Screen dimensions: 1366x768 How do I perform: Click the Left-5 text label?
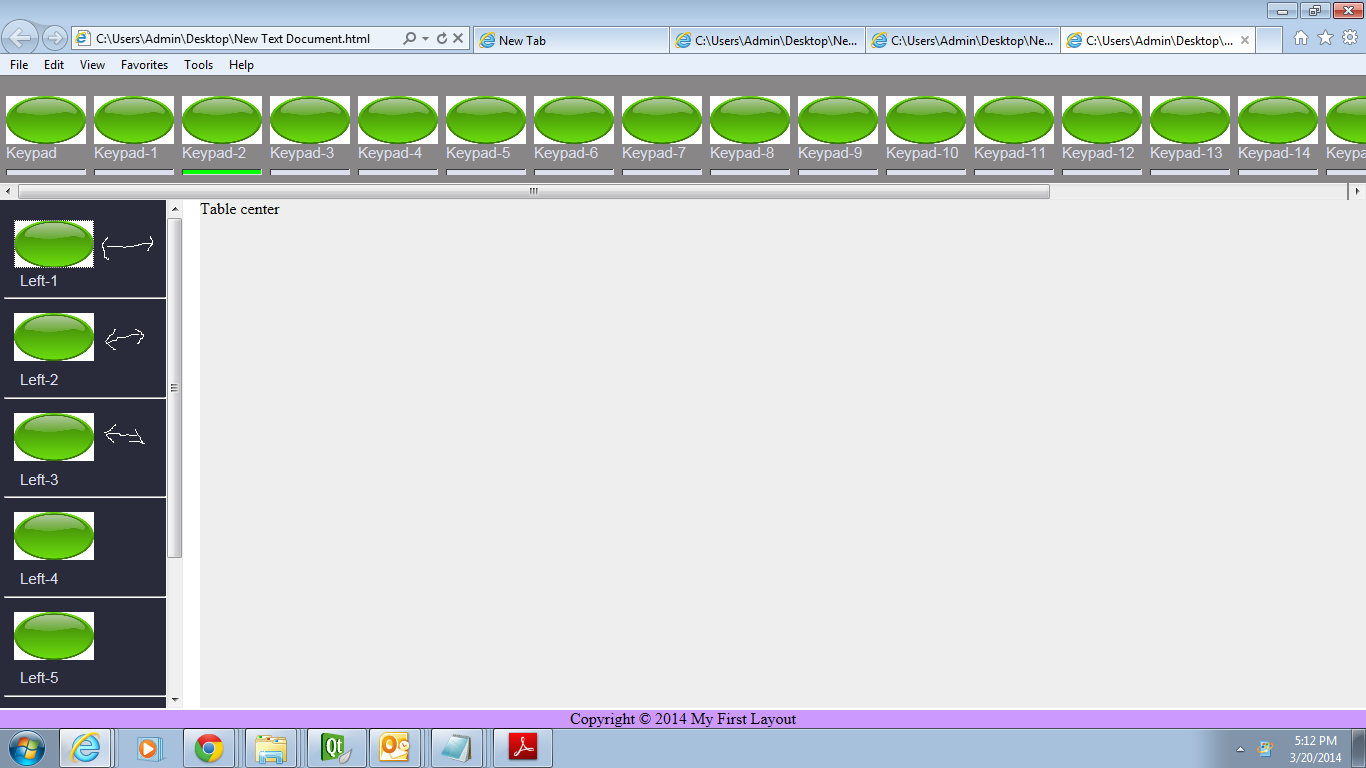[39, 678]
